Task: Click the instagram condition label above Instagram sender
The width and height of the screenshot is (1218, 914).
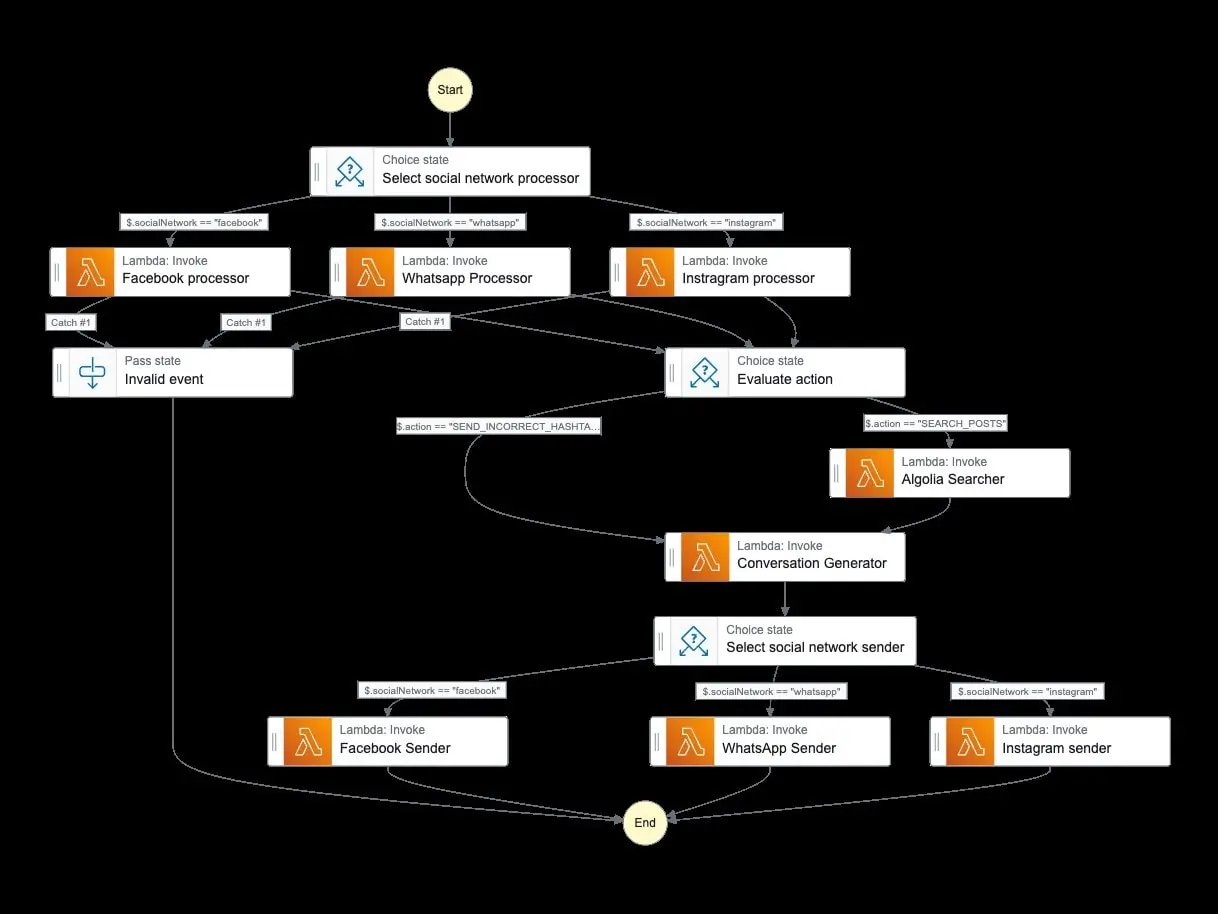Action: [1028, 691]
